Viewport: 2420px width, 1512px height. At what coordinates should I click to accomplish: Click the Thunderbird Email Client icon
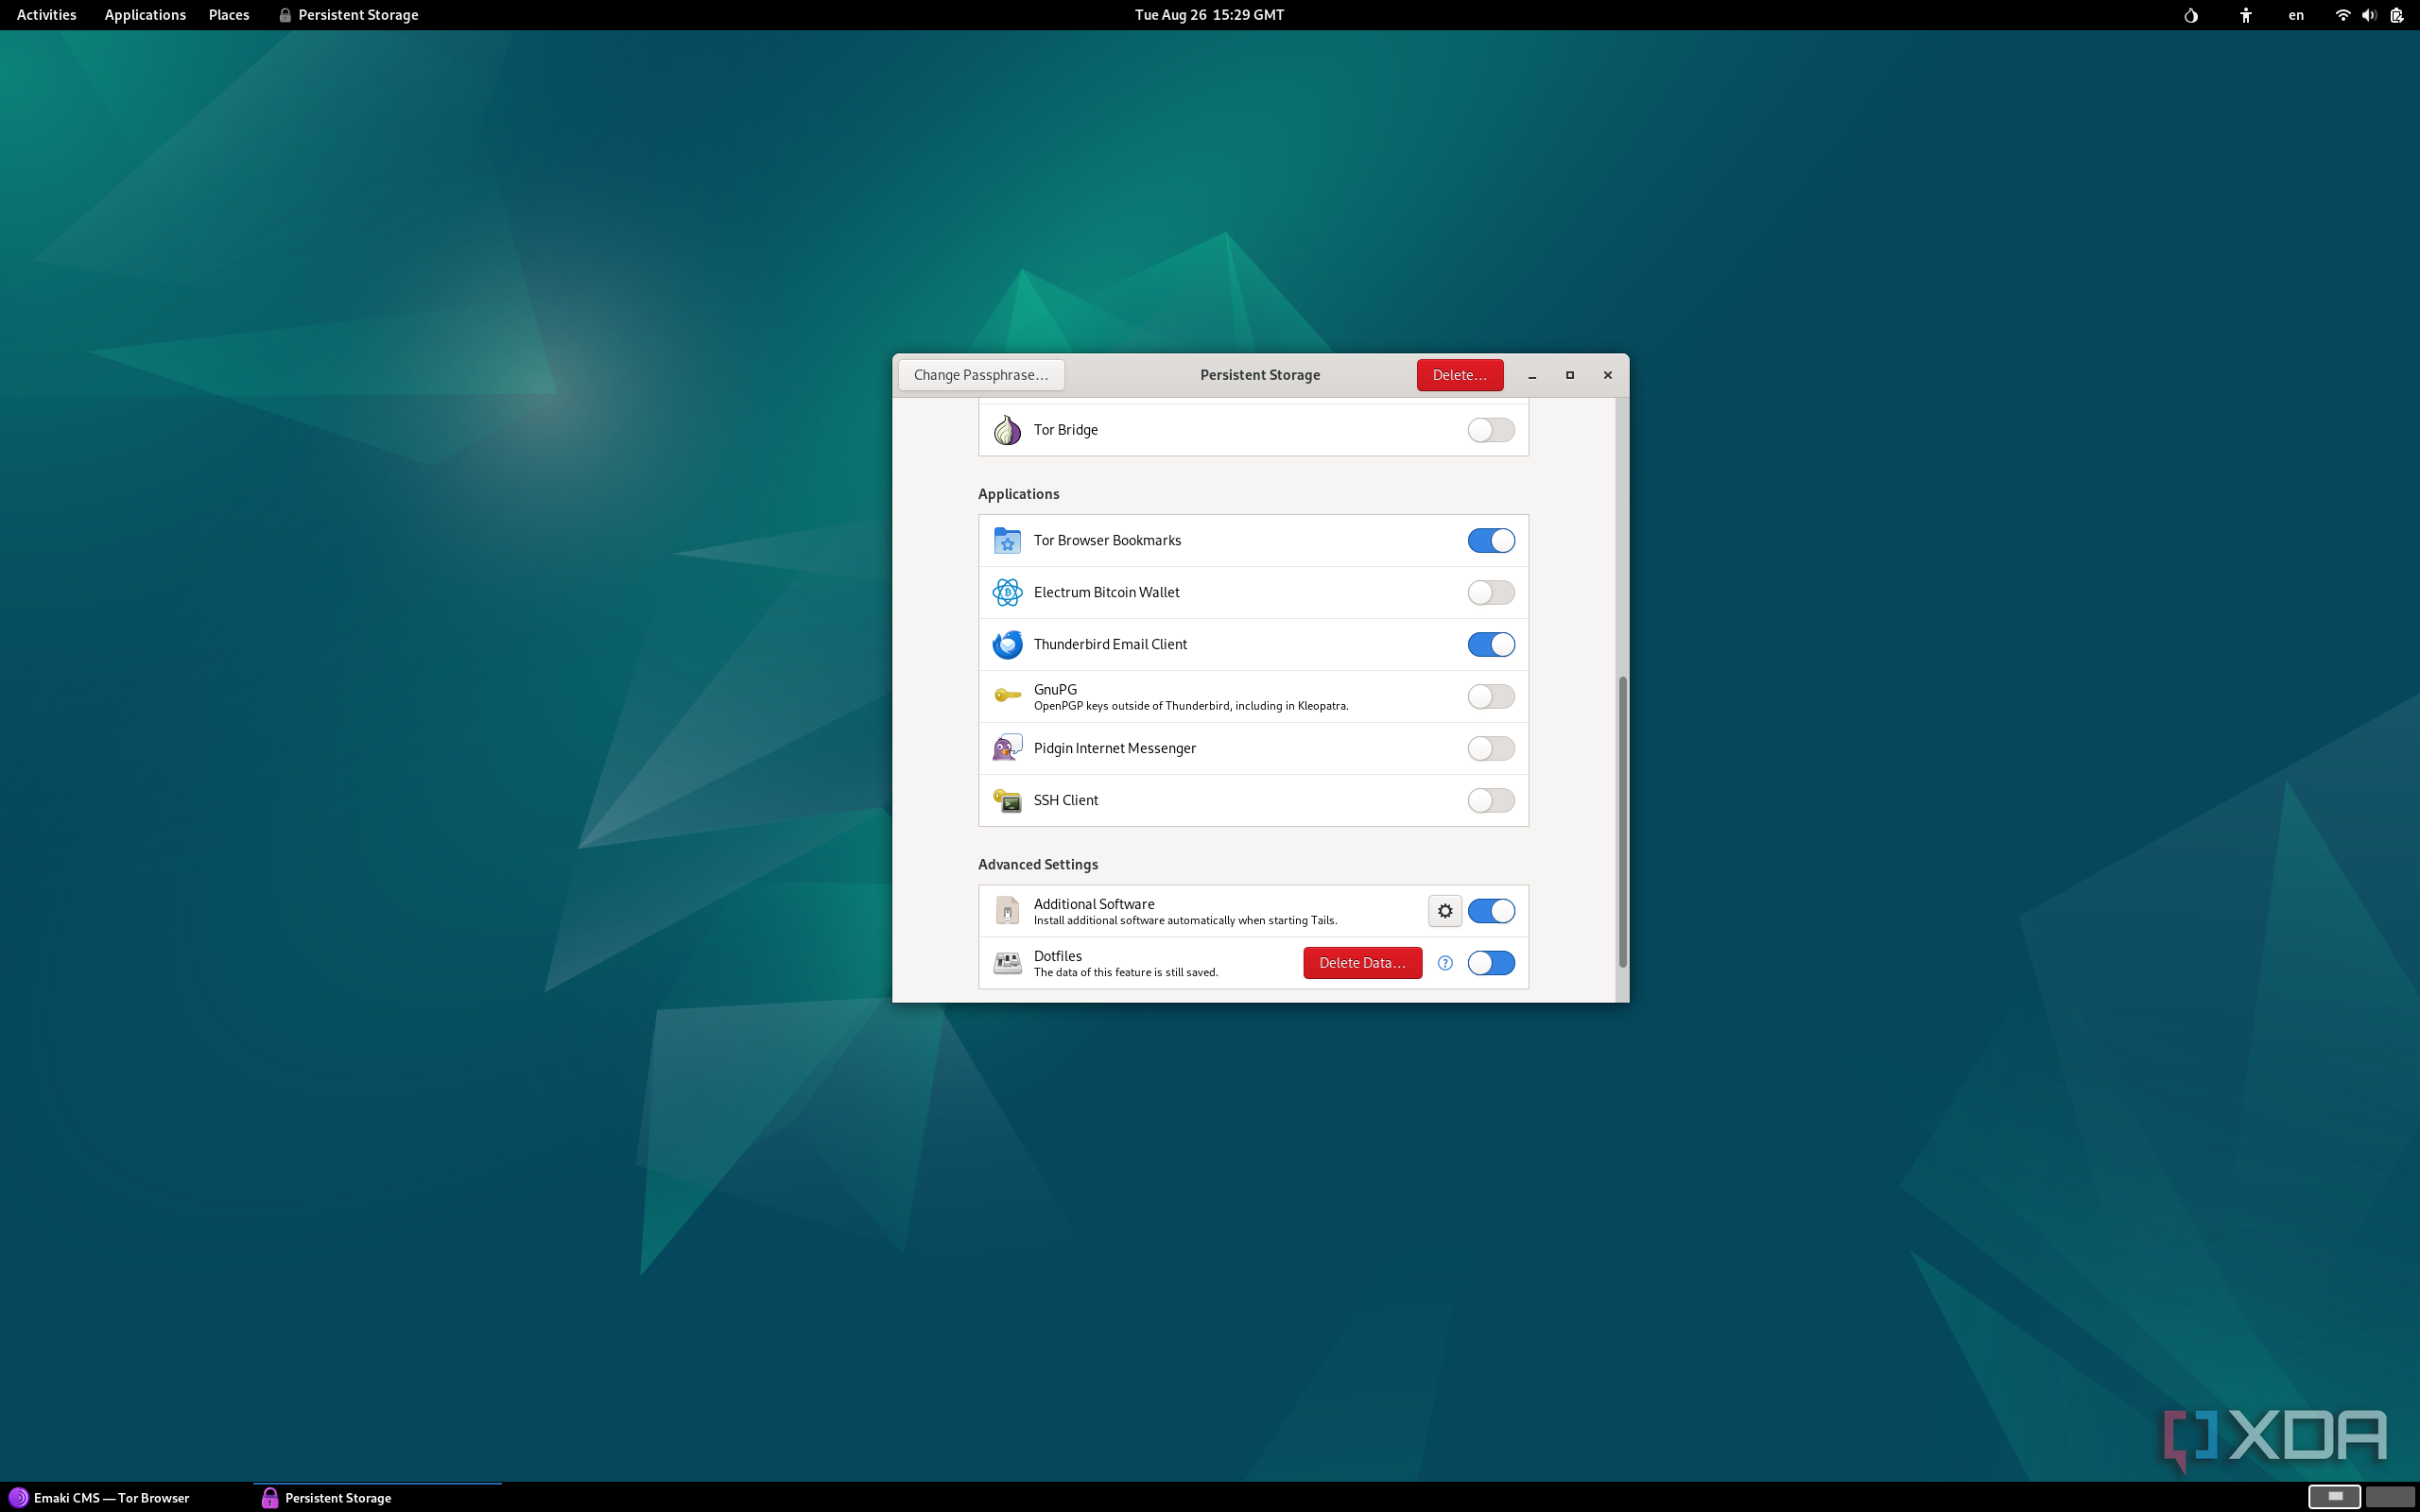coord(1006,644)
